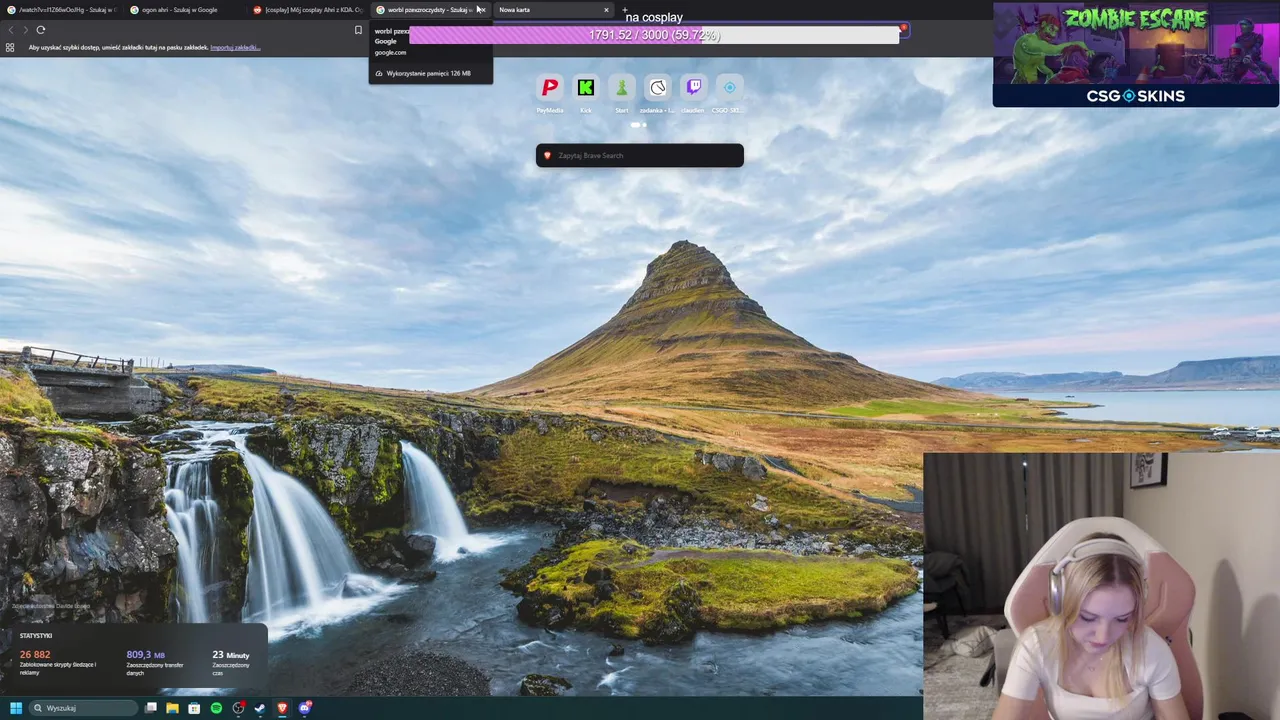Switch to second shortcuts page dot
The width and height of the screenshot is (1280, 720).
click(645, 125)
